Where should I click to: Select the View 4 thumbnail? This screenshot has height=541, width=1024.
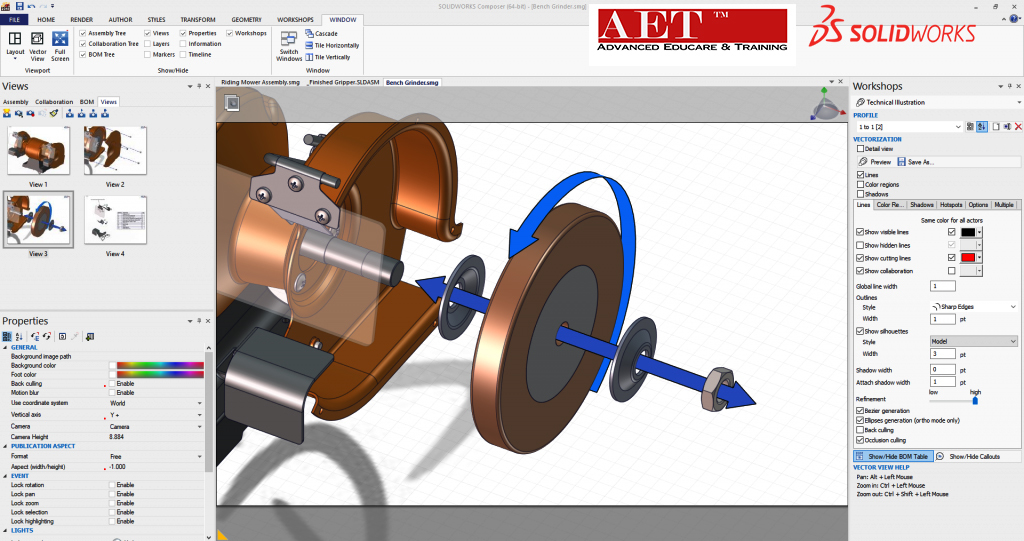116,221
